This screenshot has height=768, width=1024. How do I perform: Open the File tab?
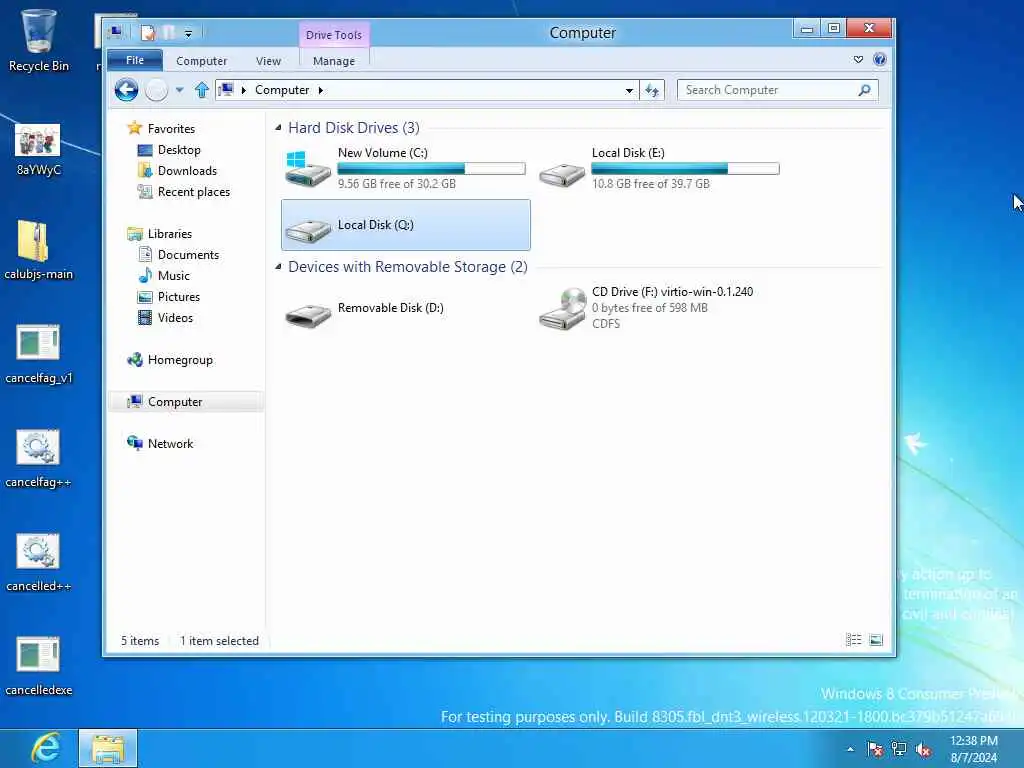(x=135, y=60)
